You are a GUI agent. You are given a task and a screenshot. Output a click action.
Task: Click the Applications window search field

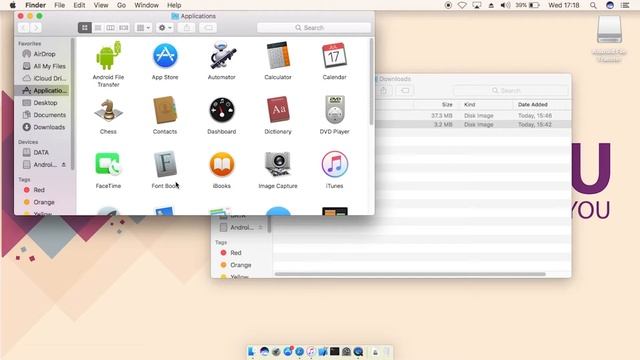click(314, 28)
